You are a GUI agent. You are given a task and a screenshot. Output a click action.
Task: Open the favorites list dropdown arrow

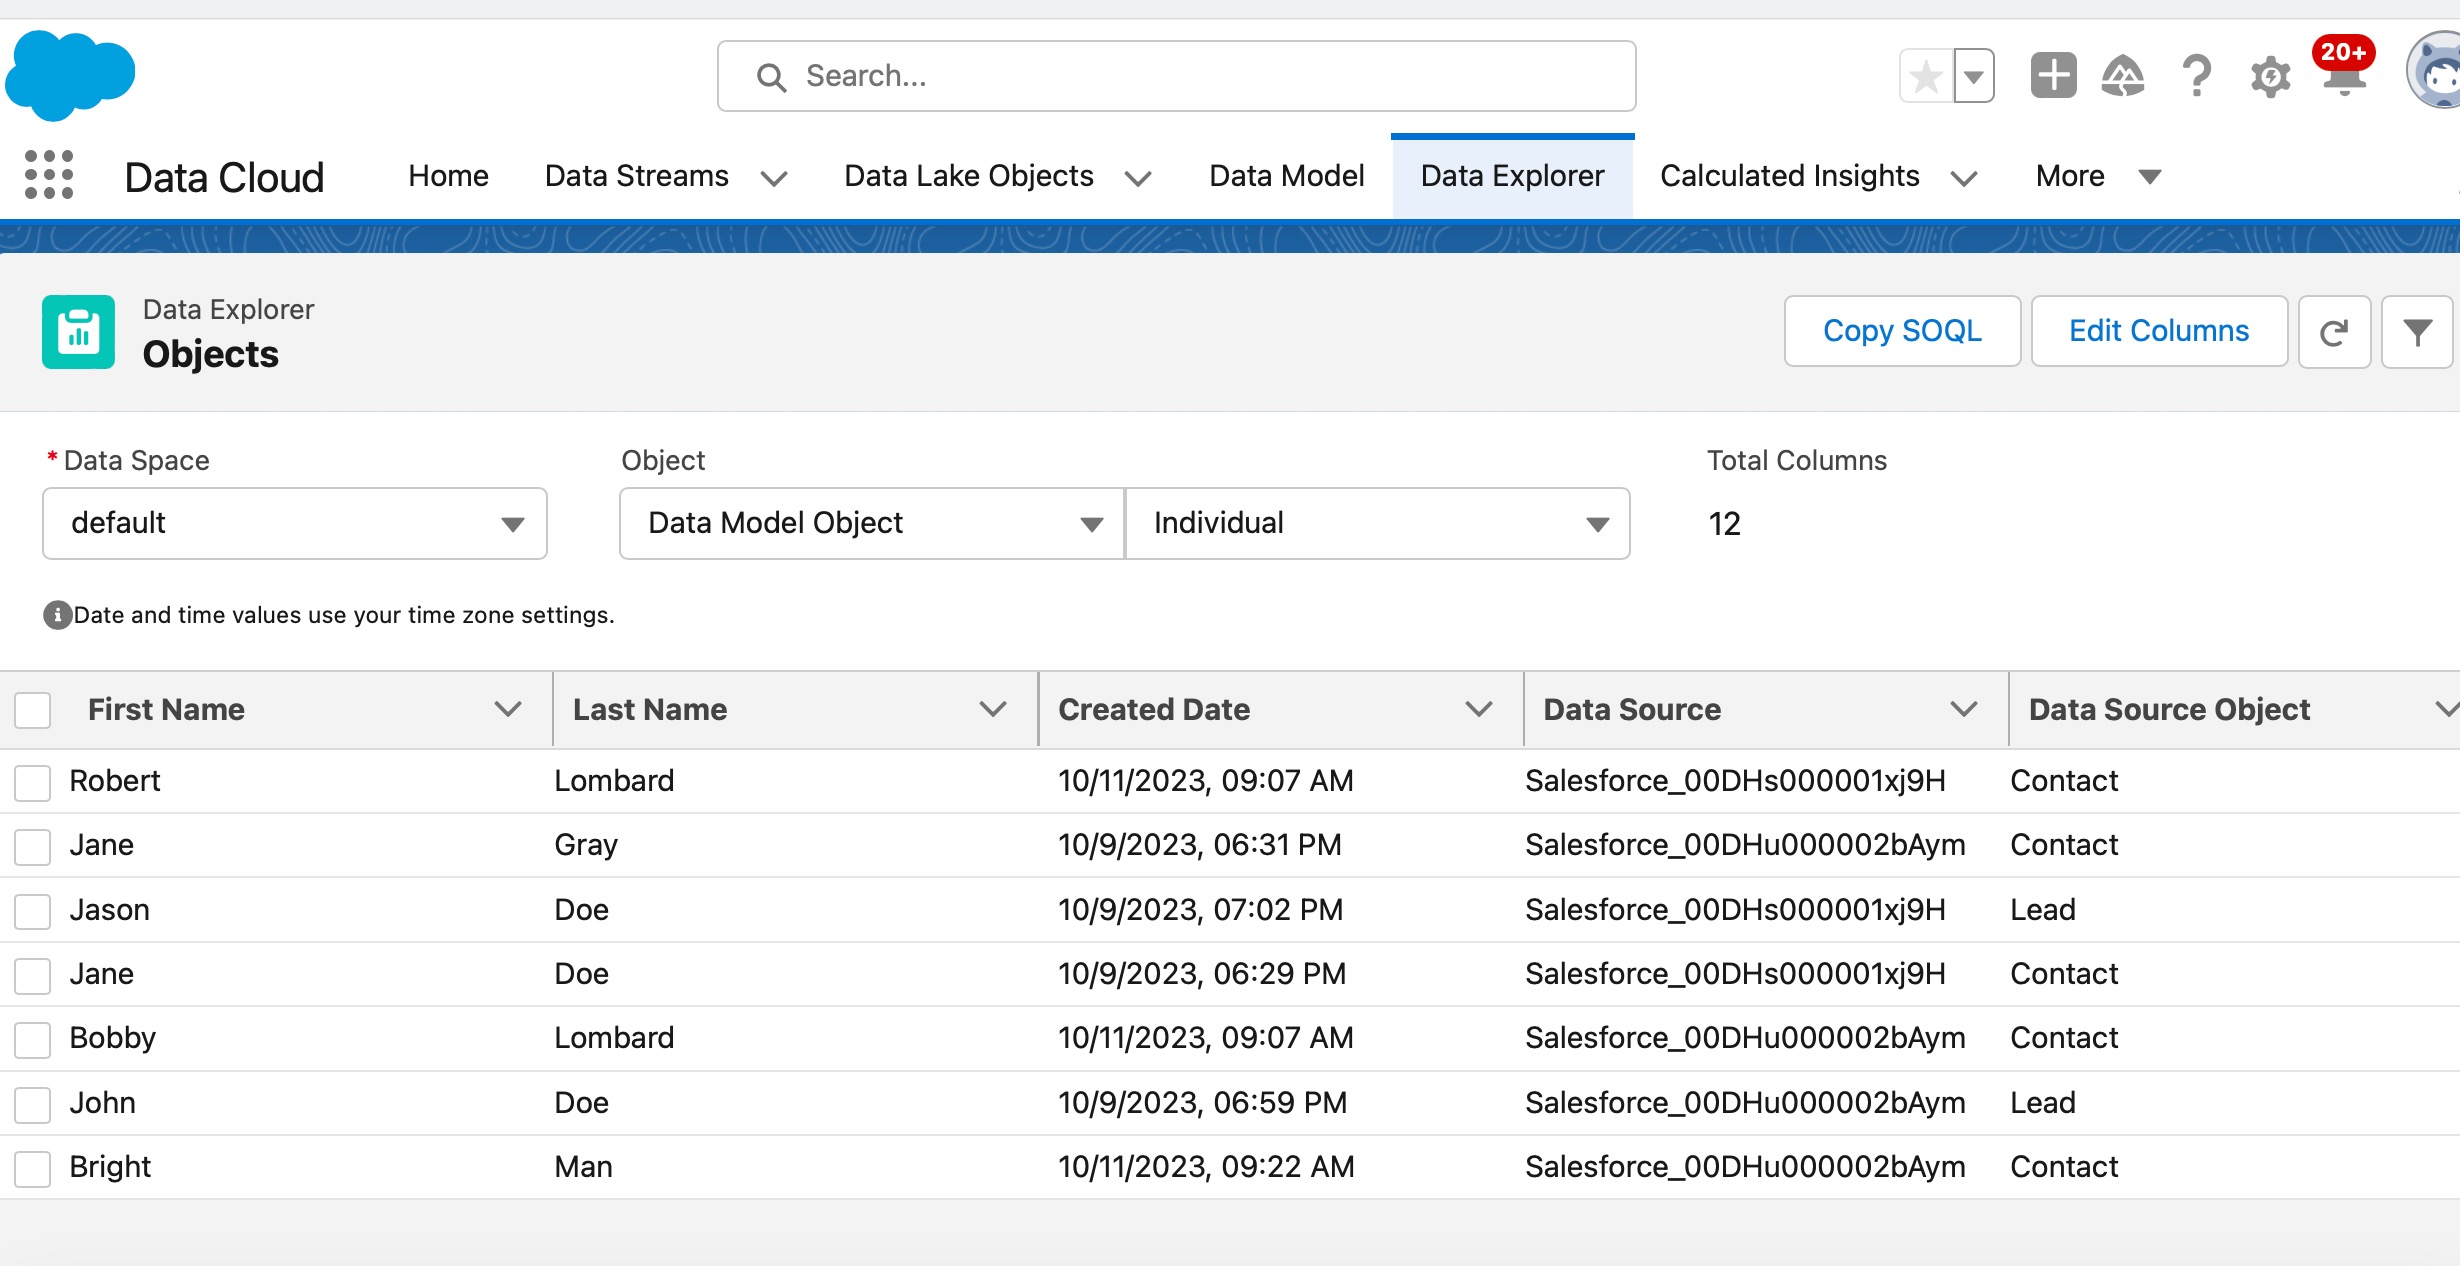tap(1974, 76)
